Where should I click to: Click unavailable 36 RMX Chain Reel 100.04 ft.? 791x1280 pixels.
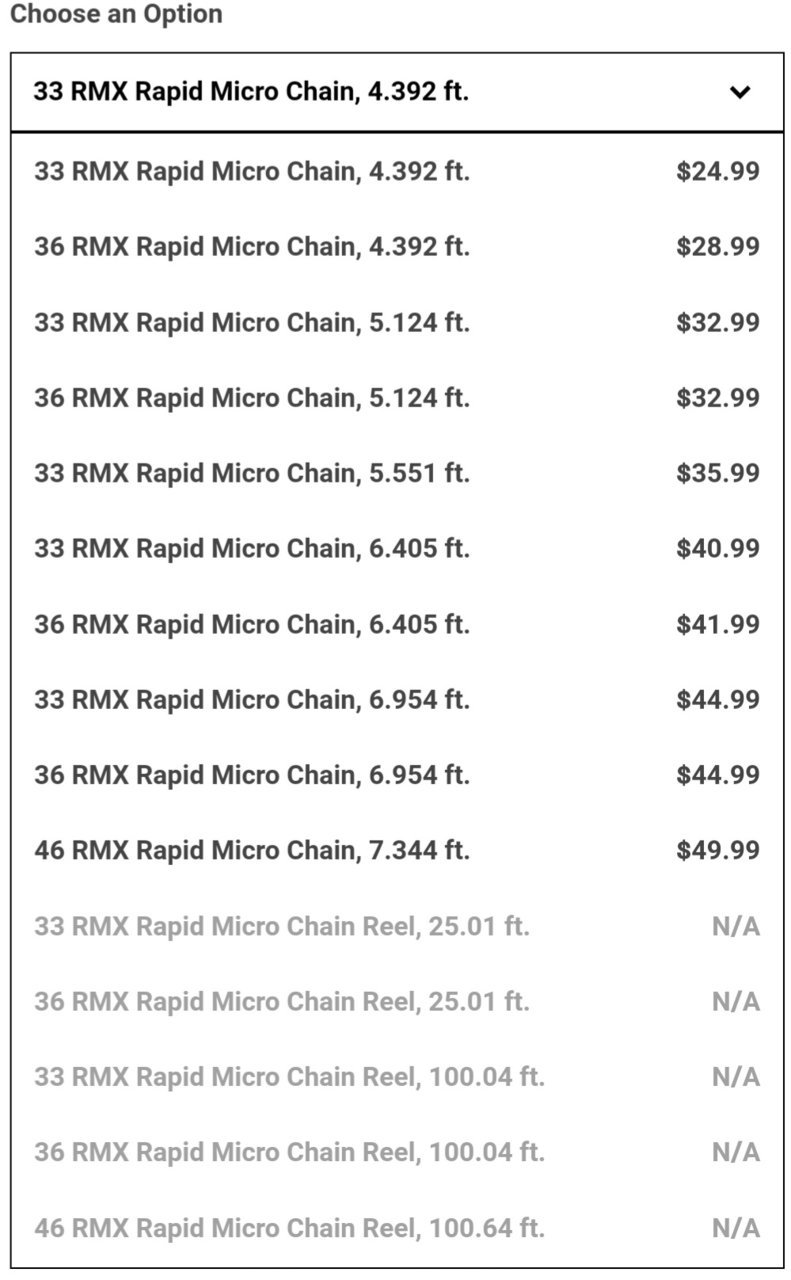pyautogui.click(x=397, y=1152)
